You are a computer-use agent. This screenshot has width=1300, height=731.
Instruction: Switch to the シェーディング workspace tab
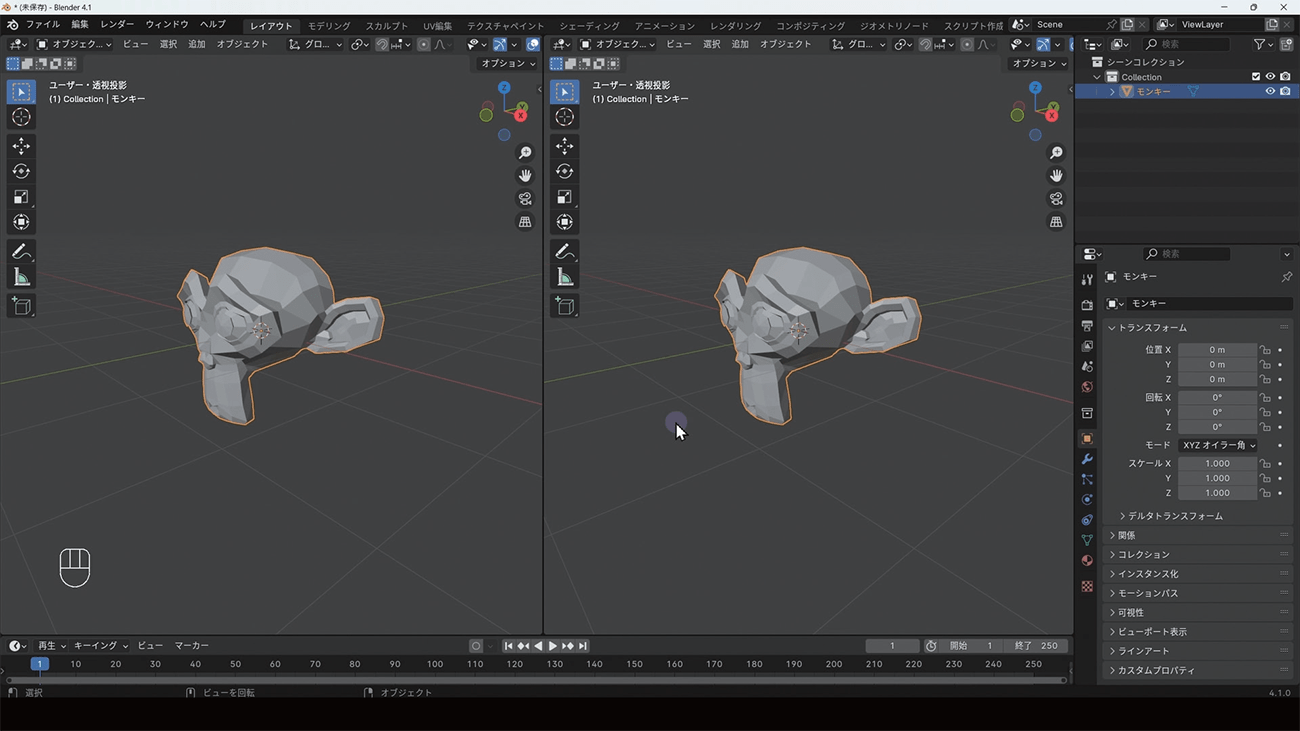tap(589, 26)
